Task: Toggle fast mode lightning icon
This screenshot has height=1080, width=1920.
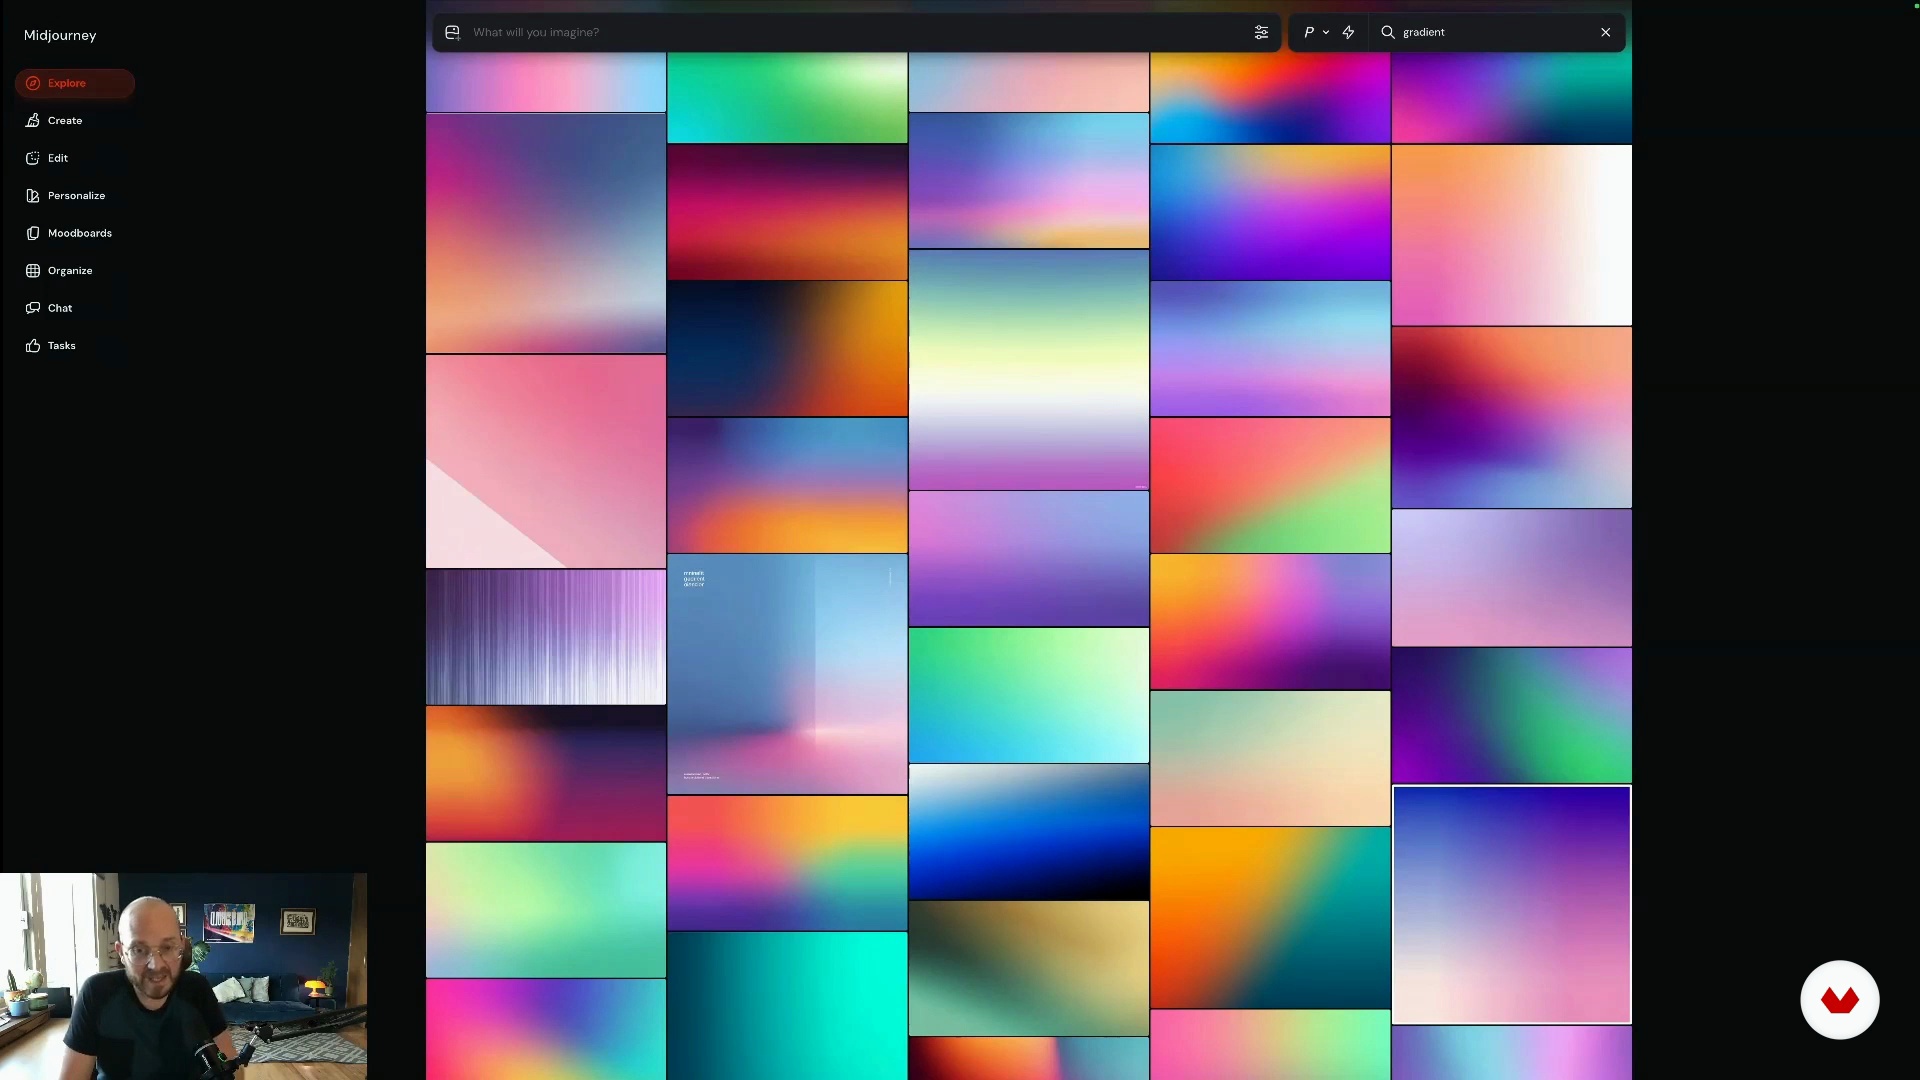Action: click(1348, 32)
